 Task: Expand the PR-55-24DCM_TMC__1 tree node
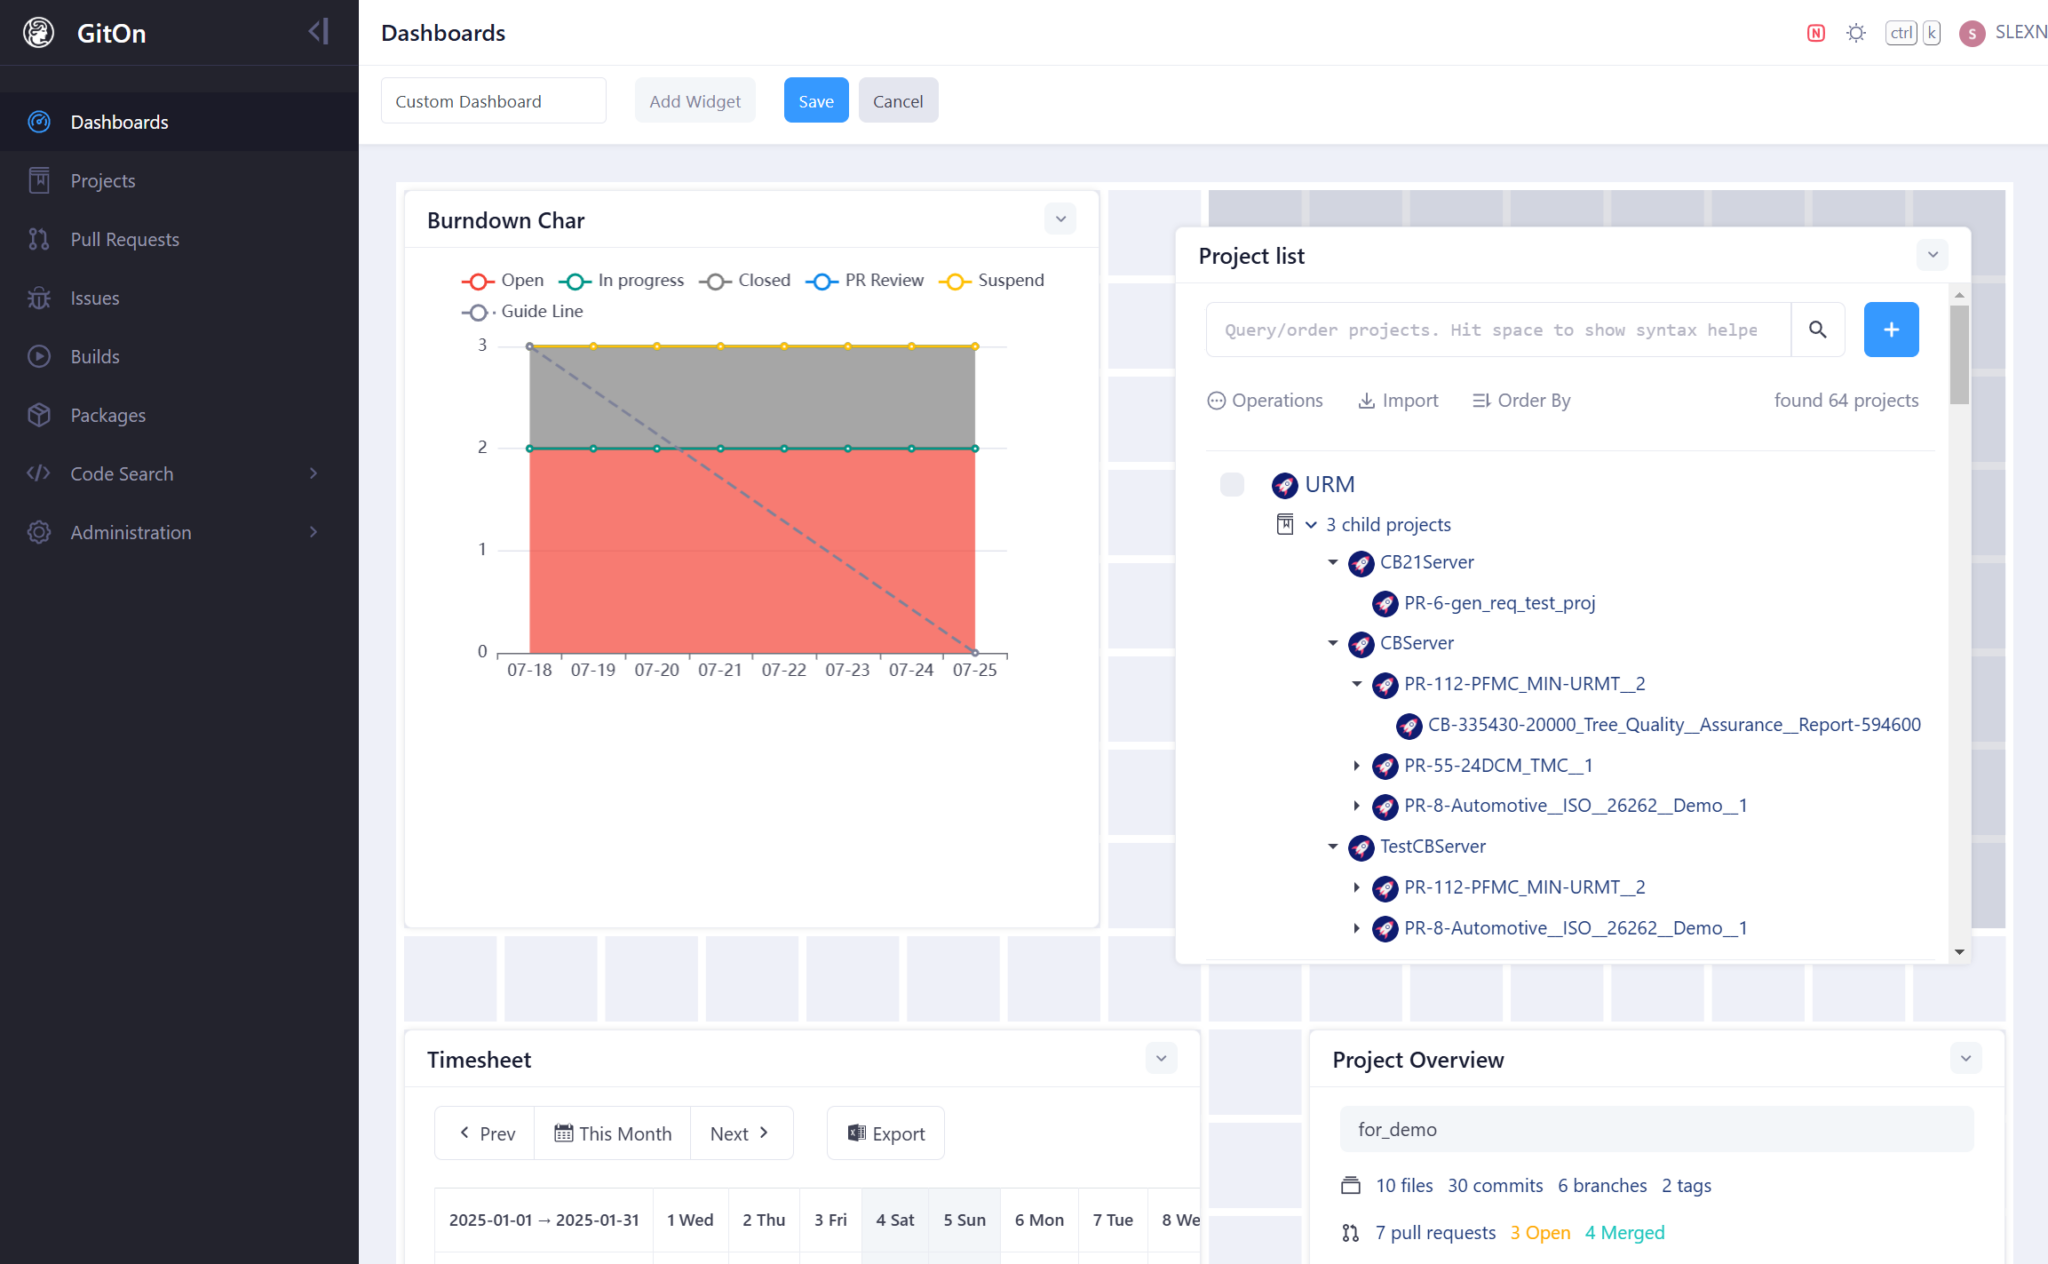[x=1356, y=766]
